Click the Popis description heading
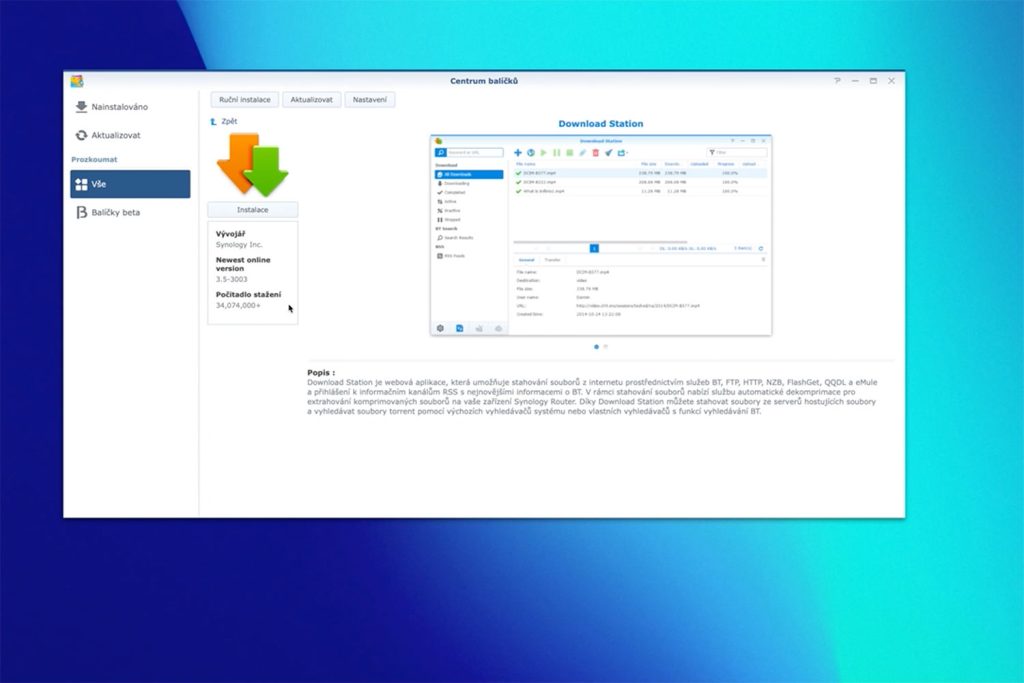Image resolution: width=1024 pixels, height=683 pixels. 321,372
